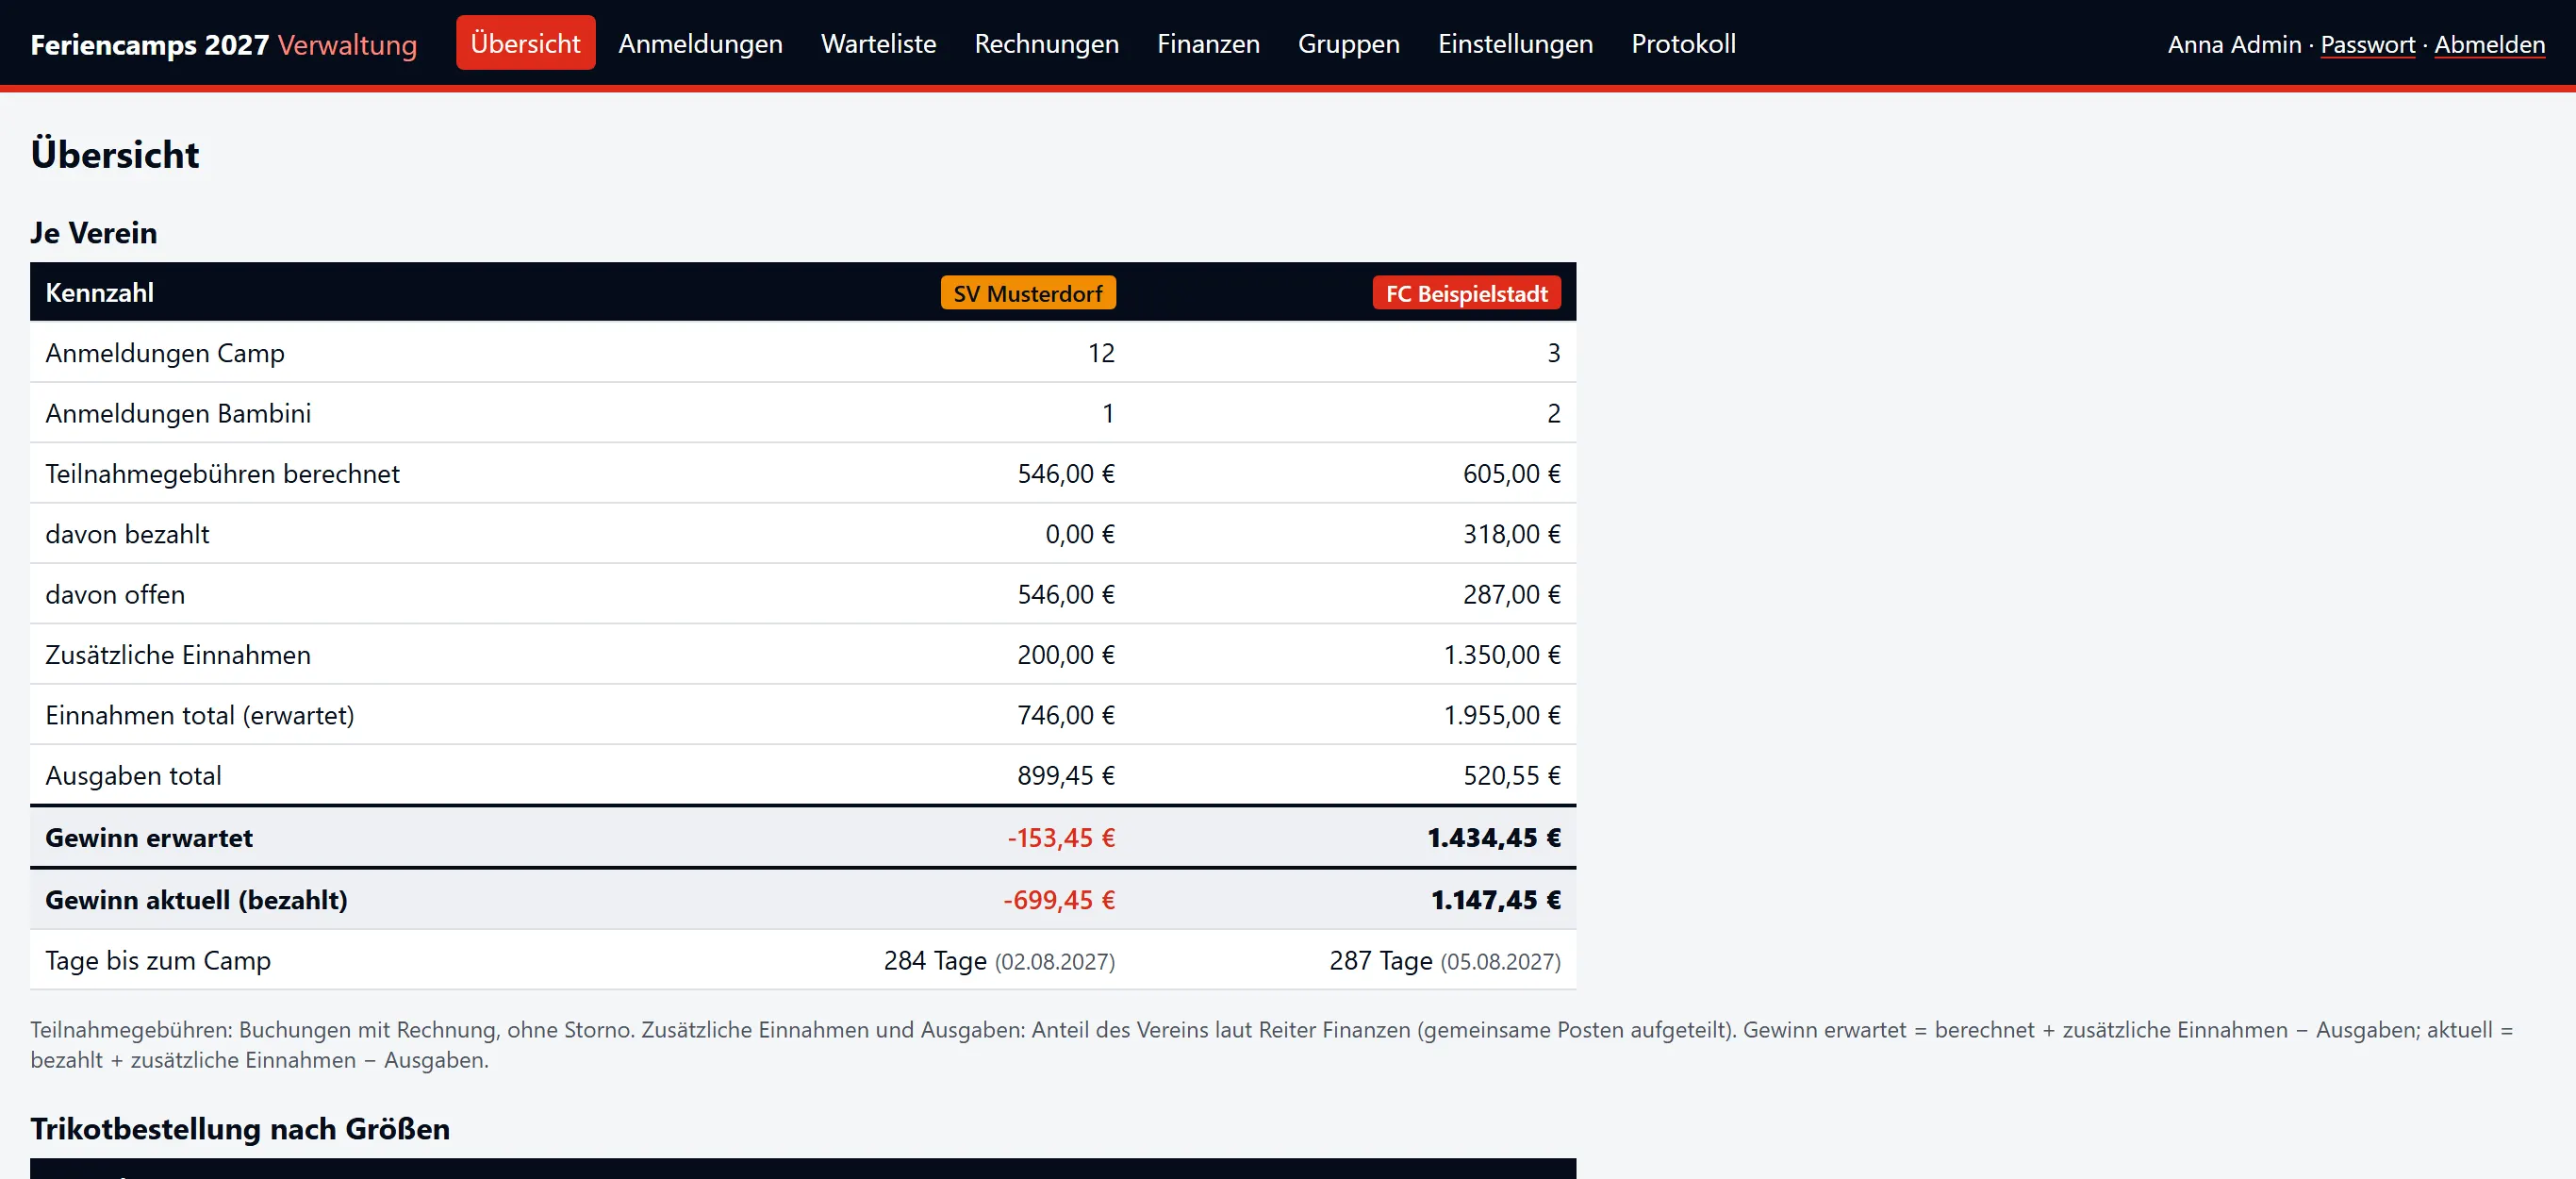Click the davon bezahlt label

127,534
